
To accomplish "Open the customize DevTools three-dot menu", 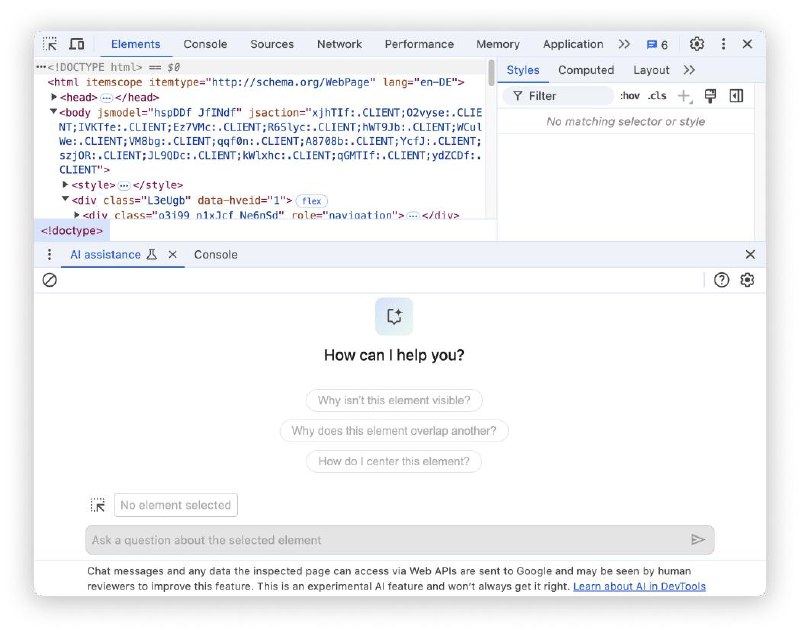I will click(x=723, y=44).
